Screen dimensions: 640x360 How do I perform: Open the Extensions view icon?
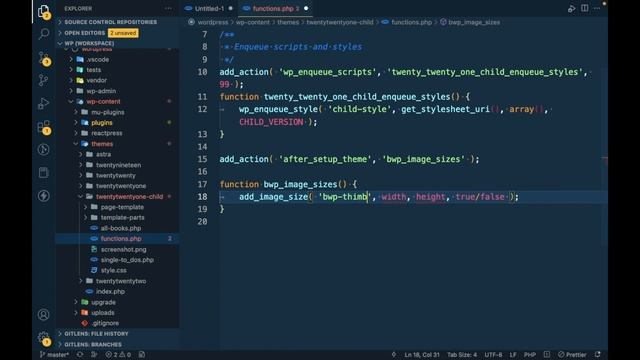coord(44,127)
